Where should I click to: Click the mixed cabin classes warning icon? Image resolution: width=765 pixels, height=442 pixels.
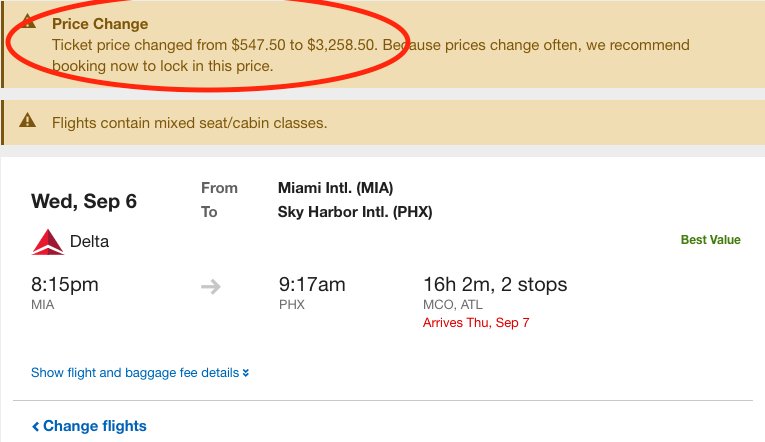28,124
